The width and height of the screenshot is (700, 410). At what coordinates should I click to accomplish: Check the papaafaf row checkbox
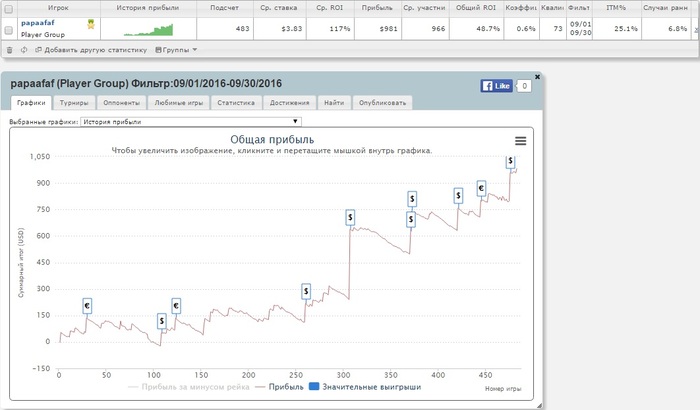pos(8,30)
